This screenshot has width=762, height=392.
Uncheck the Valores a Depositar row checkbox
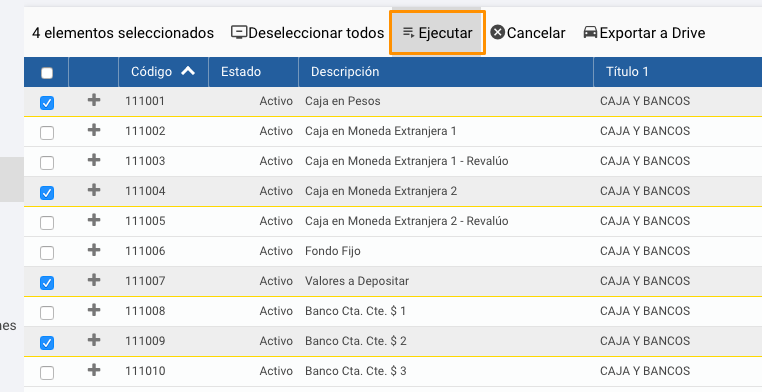[x=47, y=283]
